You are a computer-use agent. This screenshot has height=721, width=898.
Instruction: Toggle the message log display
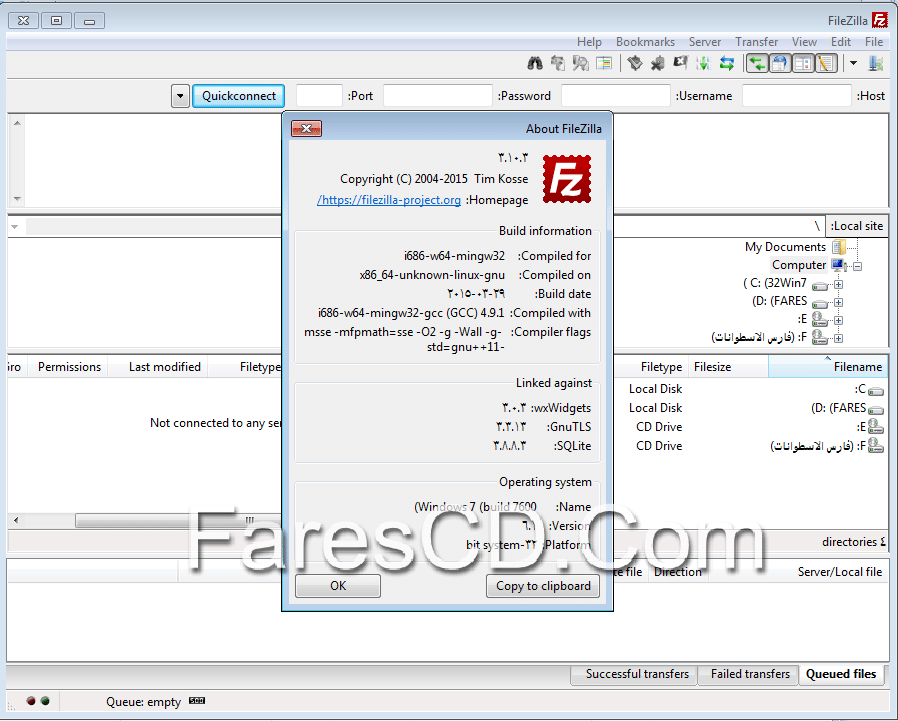pos(825,63)
